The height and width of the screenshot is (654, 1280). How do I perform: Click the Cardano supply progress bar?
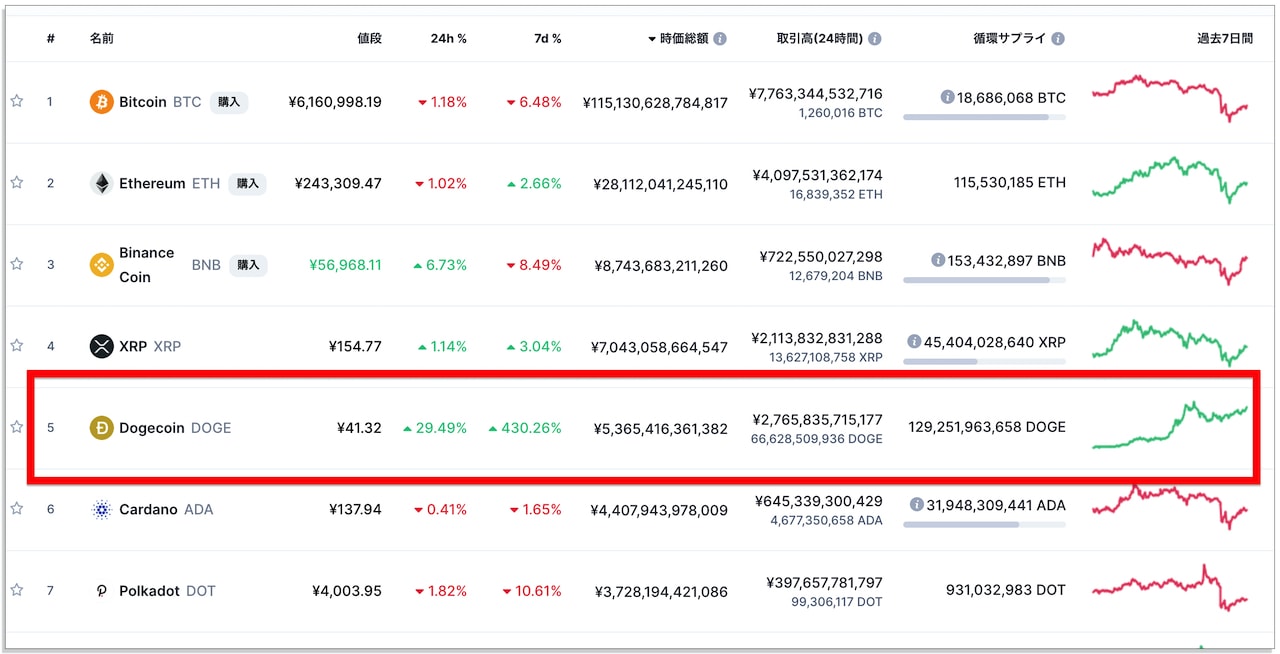(984, 524)
